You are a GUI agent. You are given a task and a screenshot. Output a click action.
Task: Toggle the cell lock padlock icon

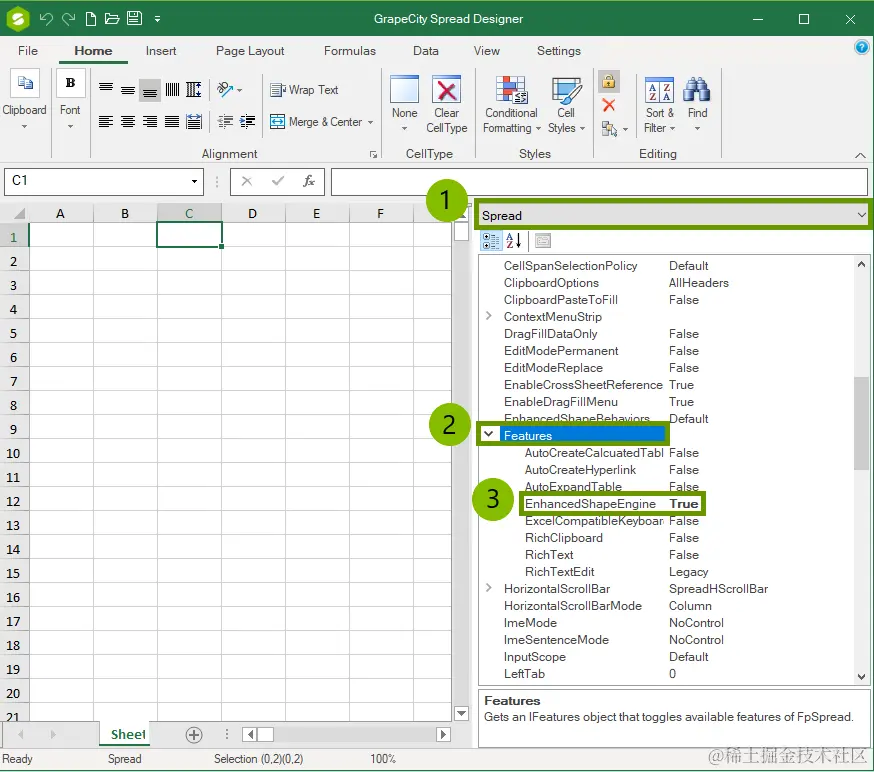click(x=609, y=81)
